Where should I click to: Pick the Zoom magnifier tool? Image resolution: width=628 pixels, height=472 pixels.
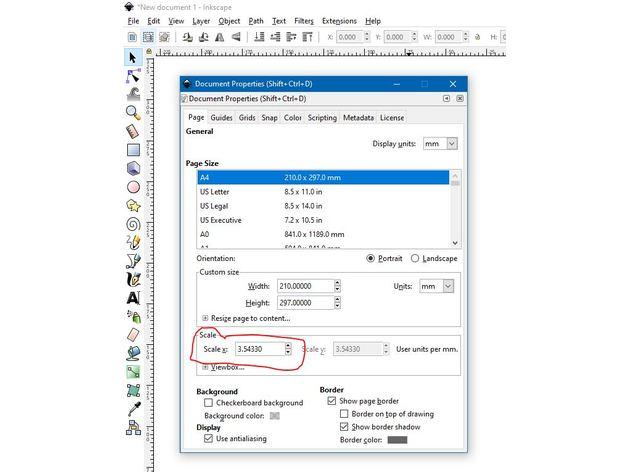pos(133,112)
